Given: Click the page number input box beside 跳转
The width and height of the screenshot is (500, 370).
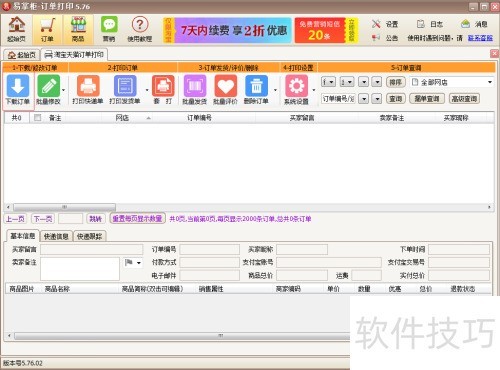Looking at the screenshot, I should click(70, 219).
